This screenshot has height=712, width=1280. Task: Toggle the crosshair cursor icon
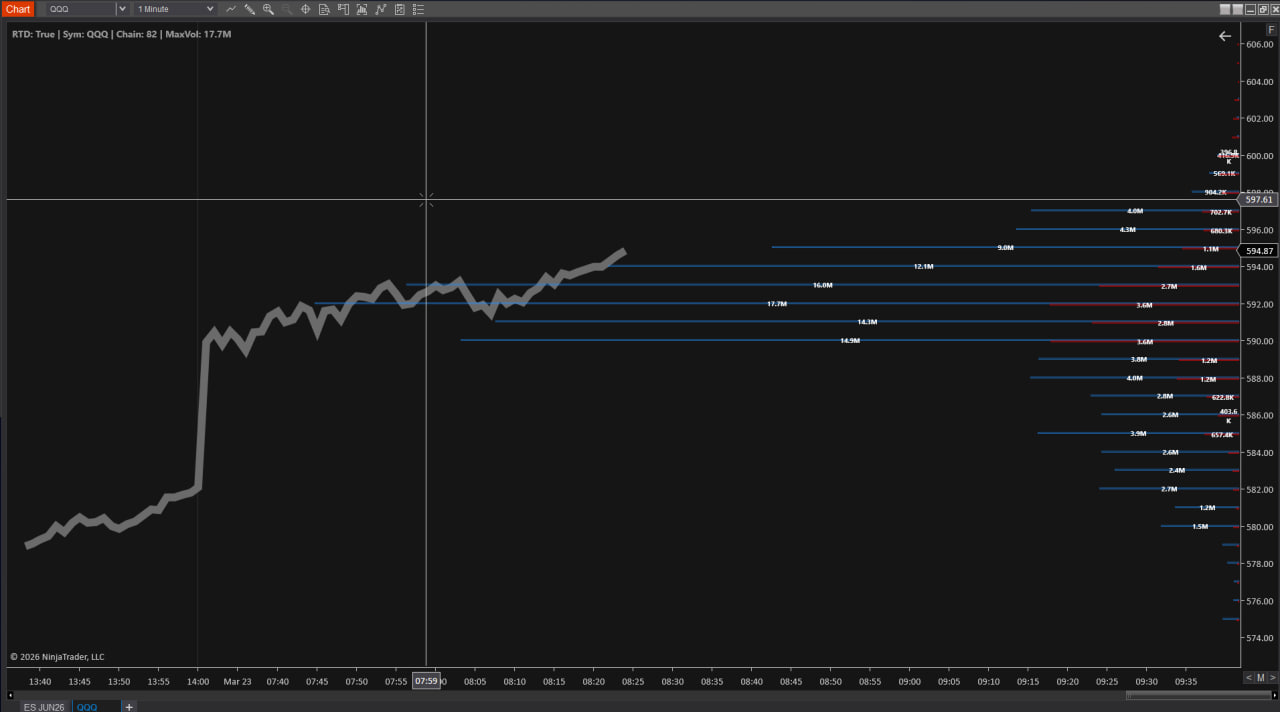[305, 9]
